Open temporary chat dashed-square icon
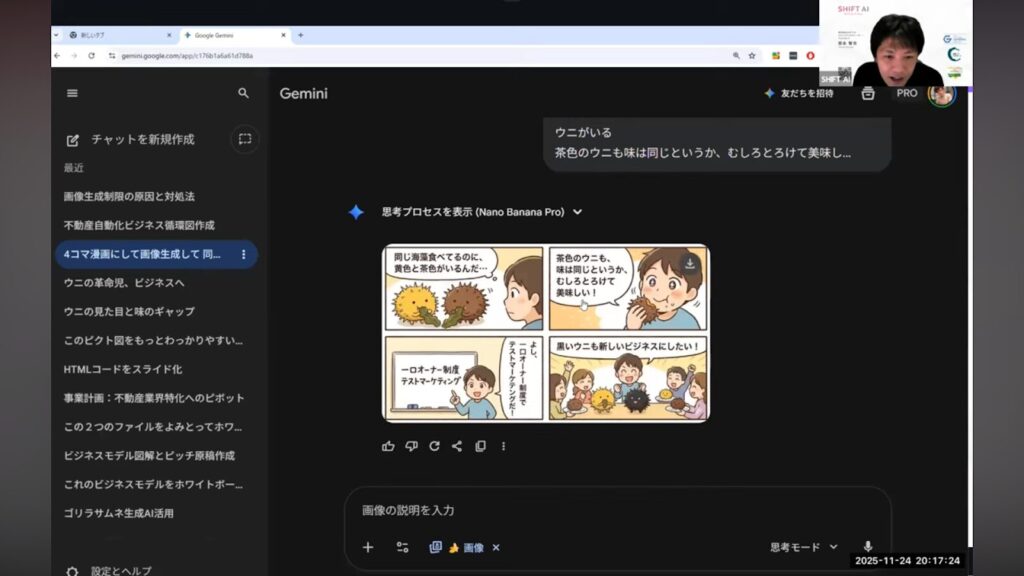 244,139
